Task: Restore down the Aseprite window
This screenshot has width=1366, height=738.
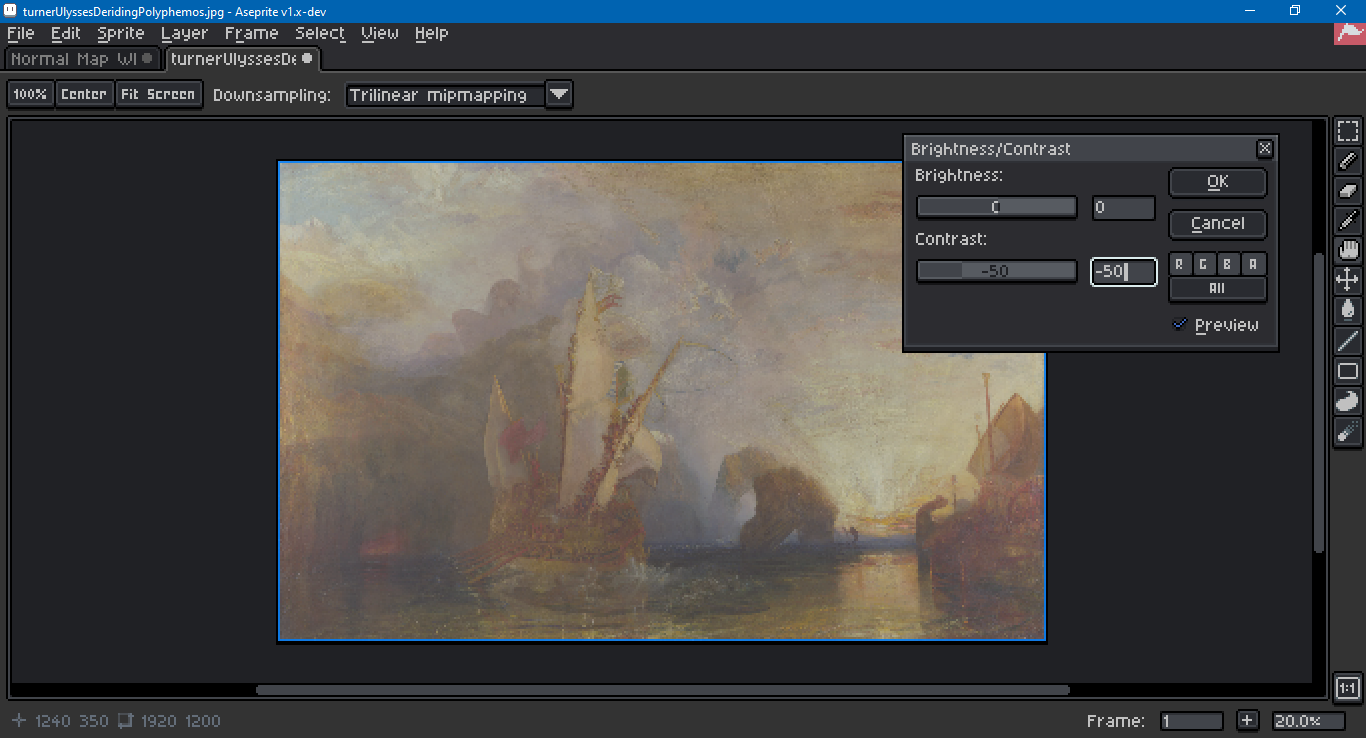Action: [1295, 10]
